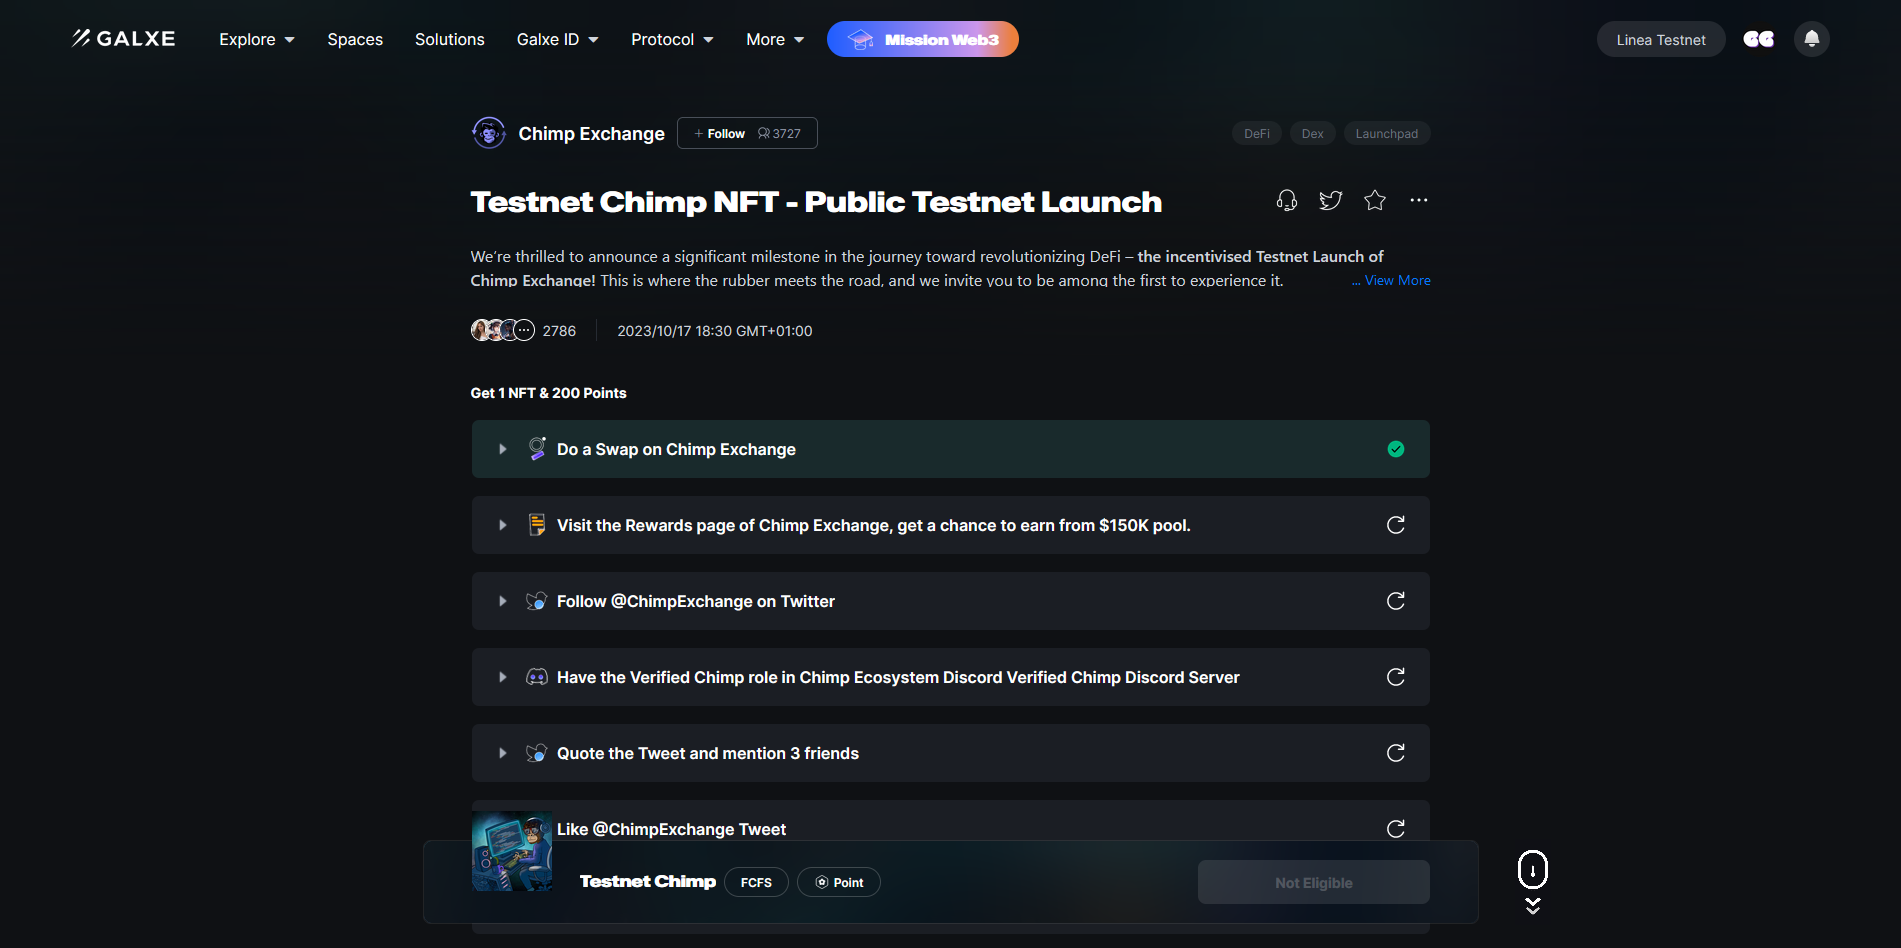Open the Explore dropdown menu
The image size is (1901, 948).
(257, 40)
